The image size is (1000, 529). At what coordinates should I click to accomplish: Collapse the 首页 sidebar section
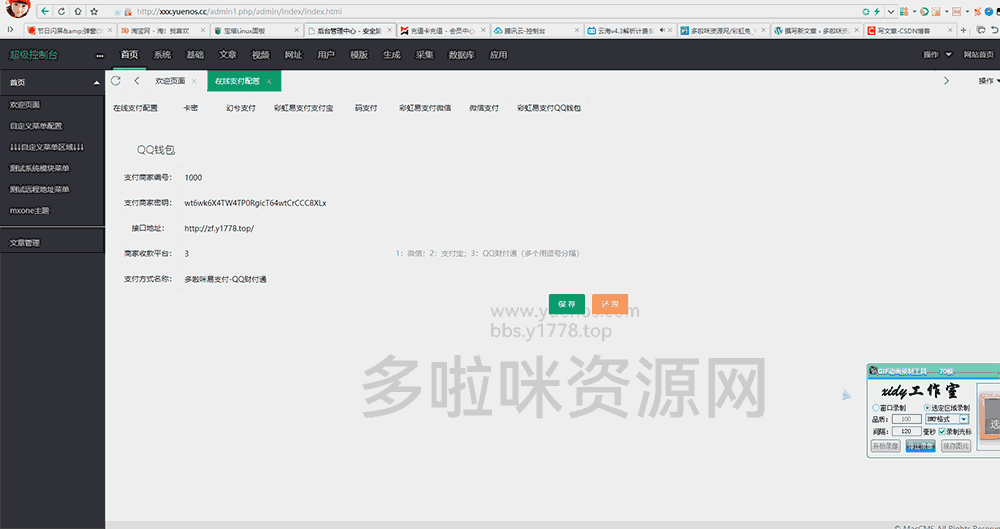point(52,82)
